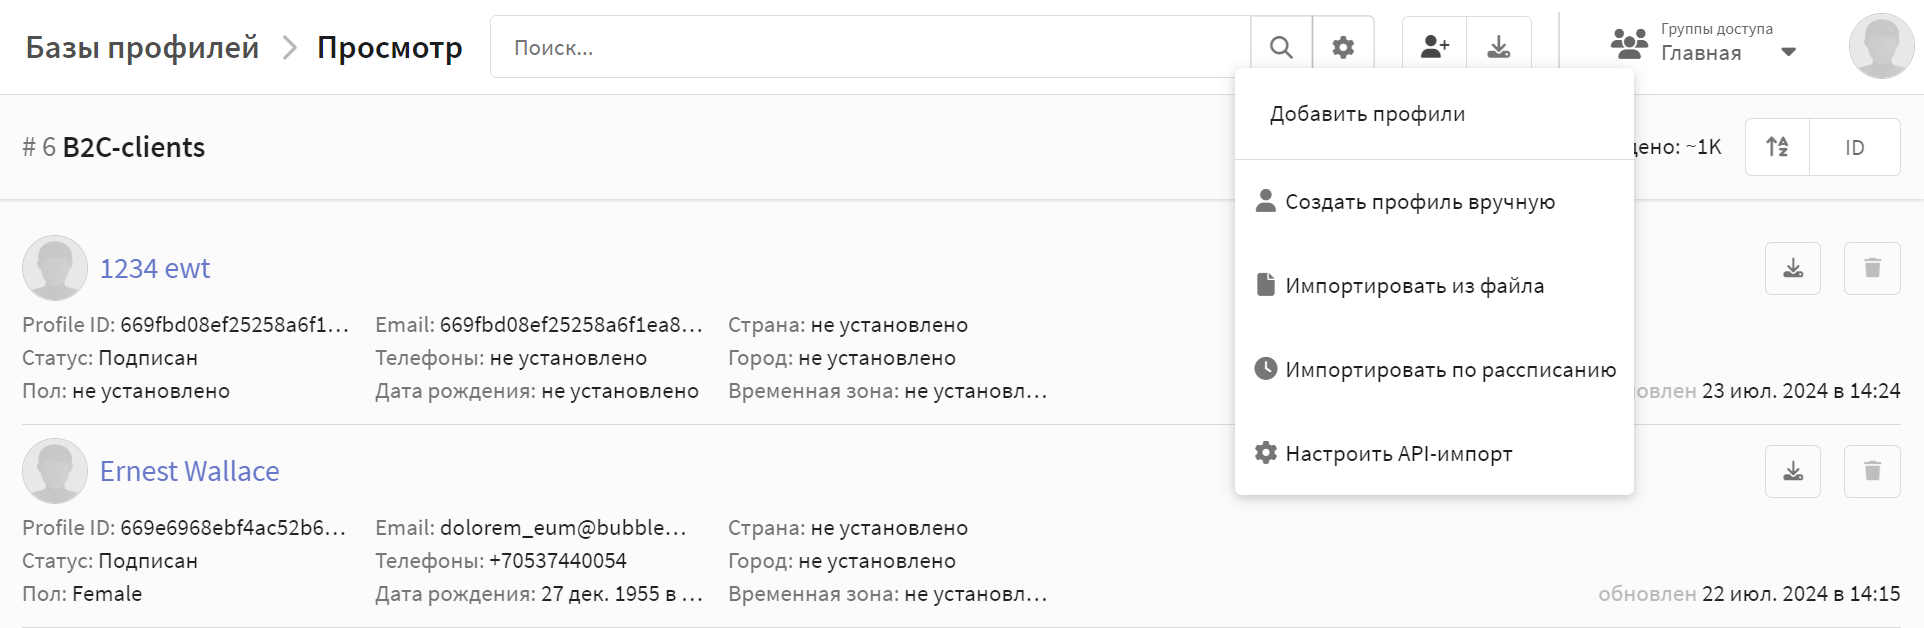Viewport: 1924px width, 628px height.
Task: Download Ernest Wallace profile
Action: 1793,471
